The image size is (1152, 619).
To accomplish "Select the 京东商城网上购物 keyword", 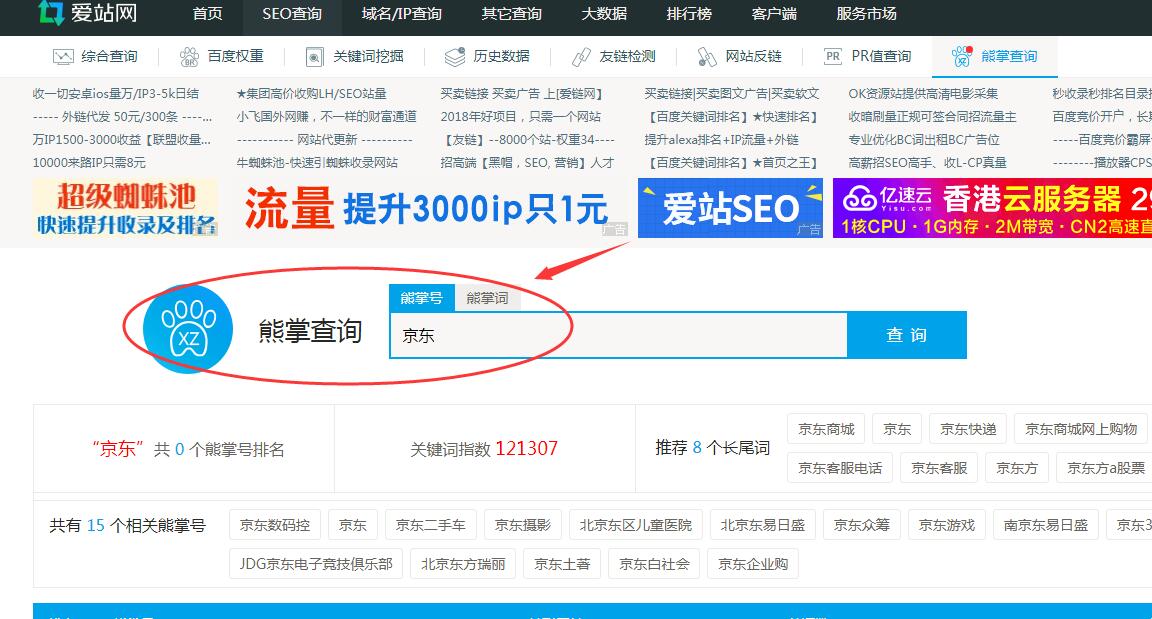I will pyautogui.click(x=1081, y=429).
